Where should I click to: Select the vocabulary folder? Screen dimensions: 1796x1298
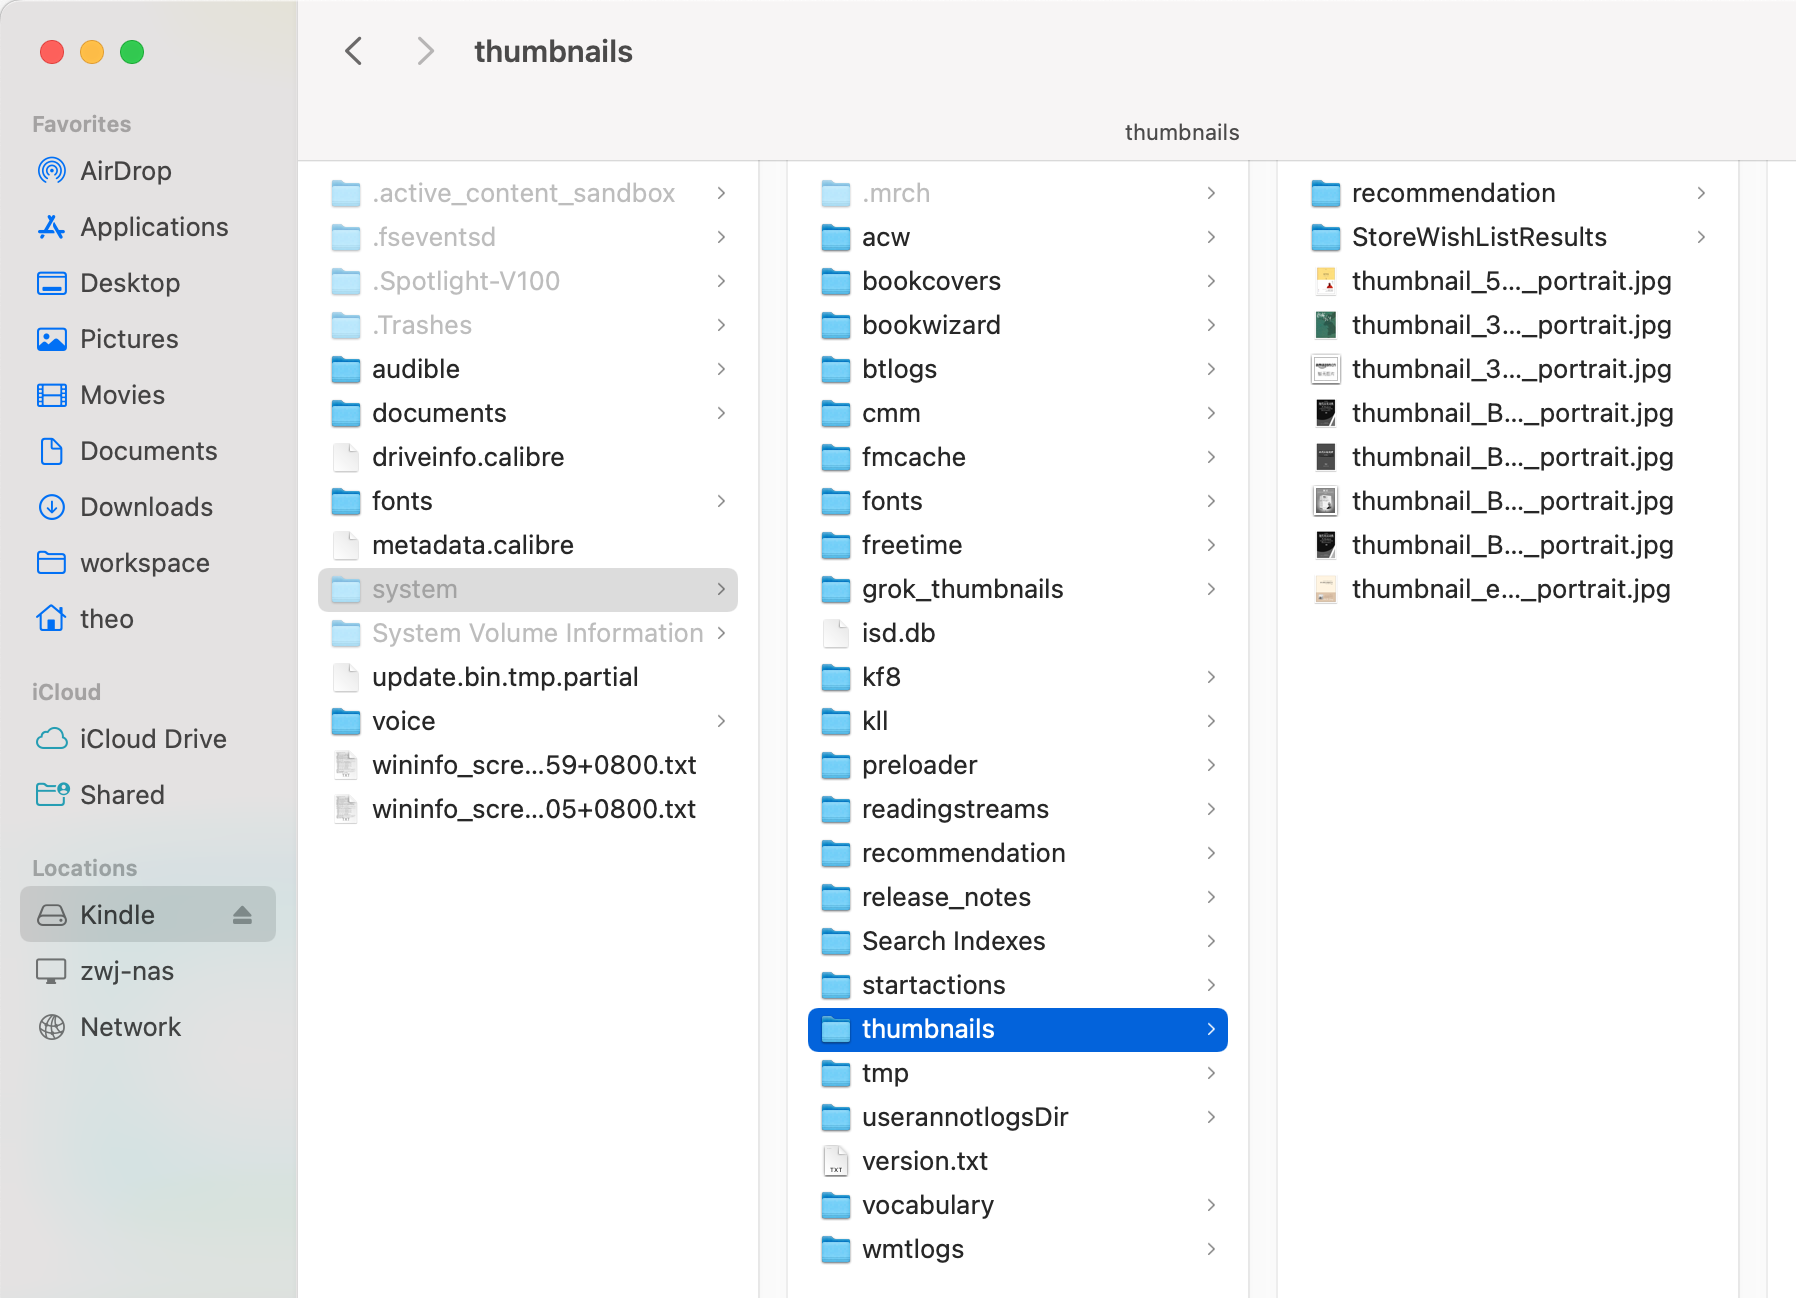[x=927, y=1205]
